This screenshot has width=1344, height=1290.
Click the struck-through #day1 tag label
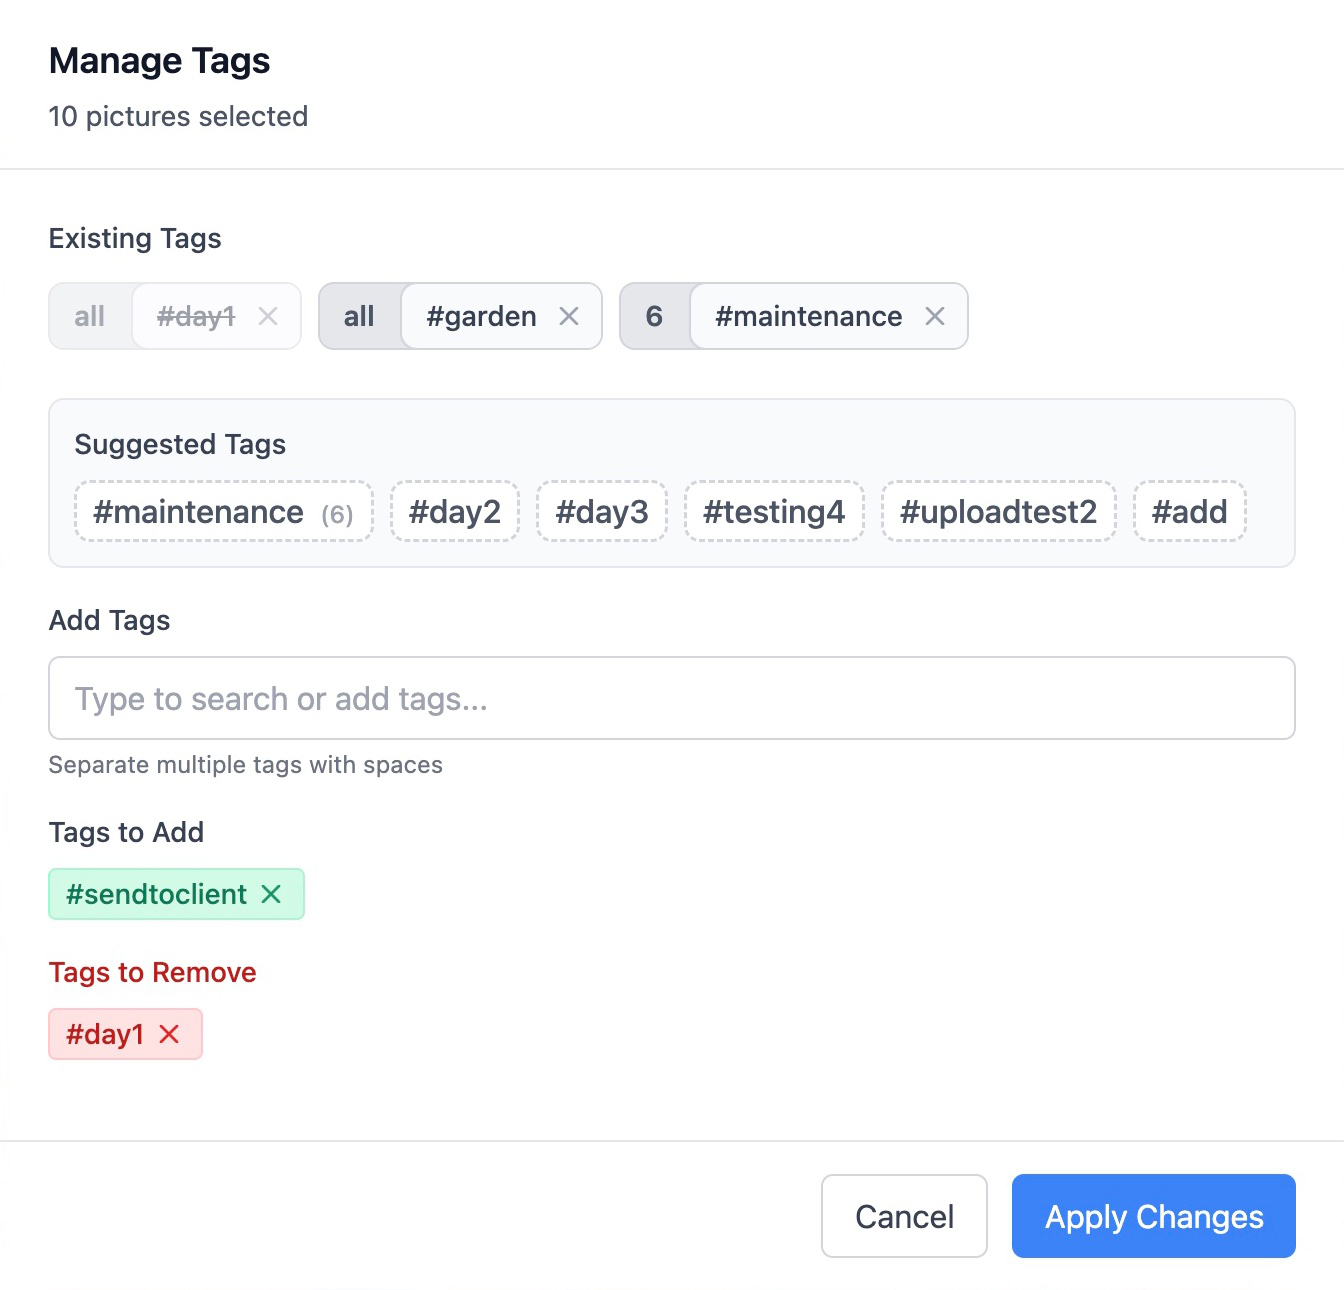pos(196,316)
